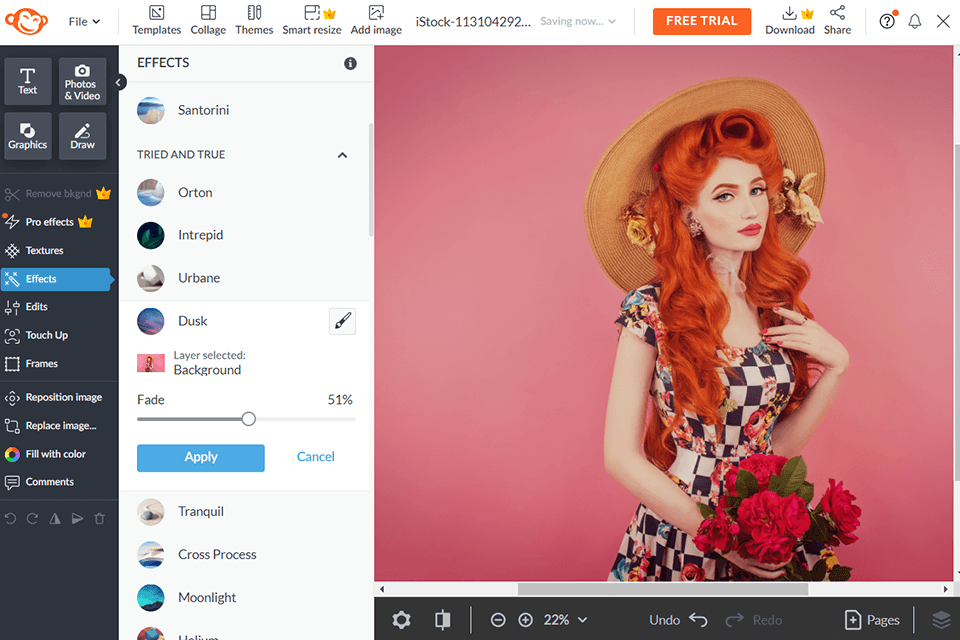Toggle the layers panel icon
Screen dimensions: 960x640
[940, 620]
